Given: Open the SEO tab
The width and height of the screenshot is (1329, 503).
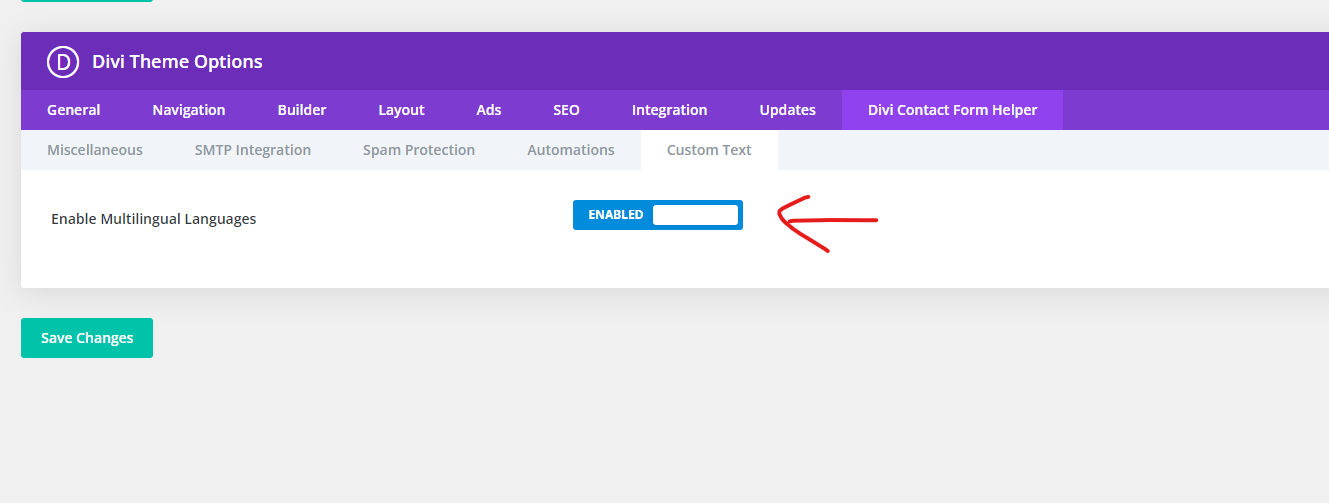Looking at the screenshot, I should (x=567, y=110).
